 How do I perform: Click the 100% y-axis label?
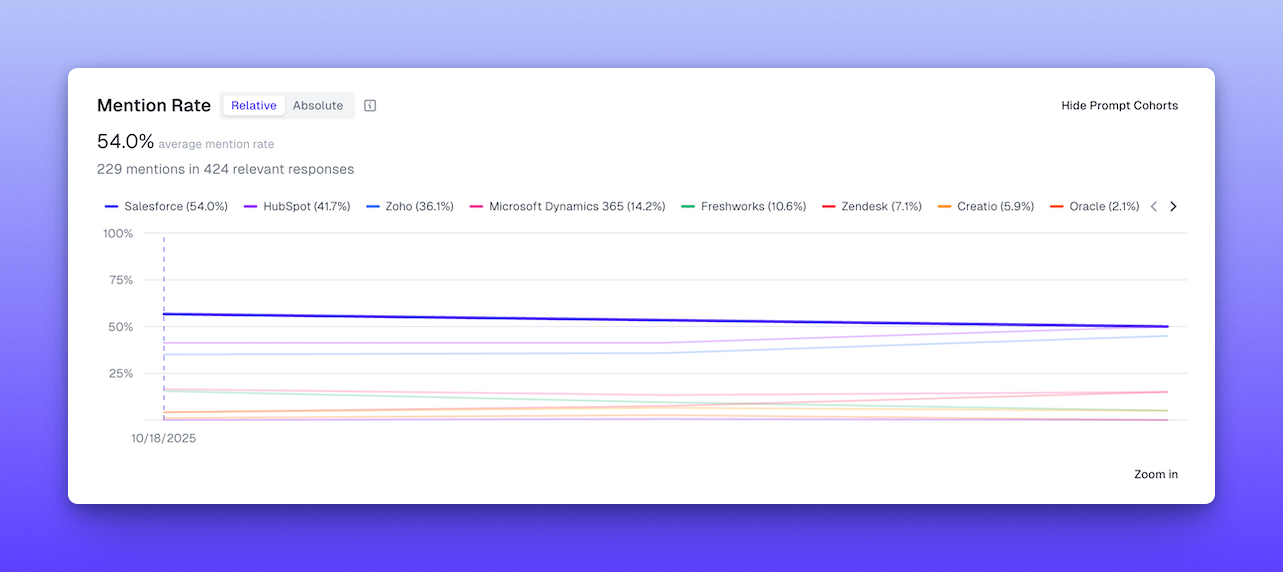[117, 234]
